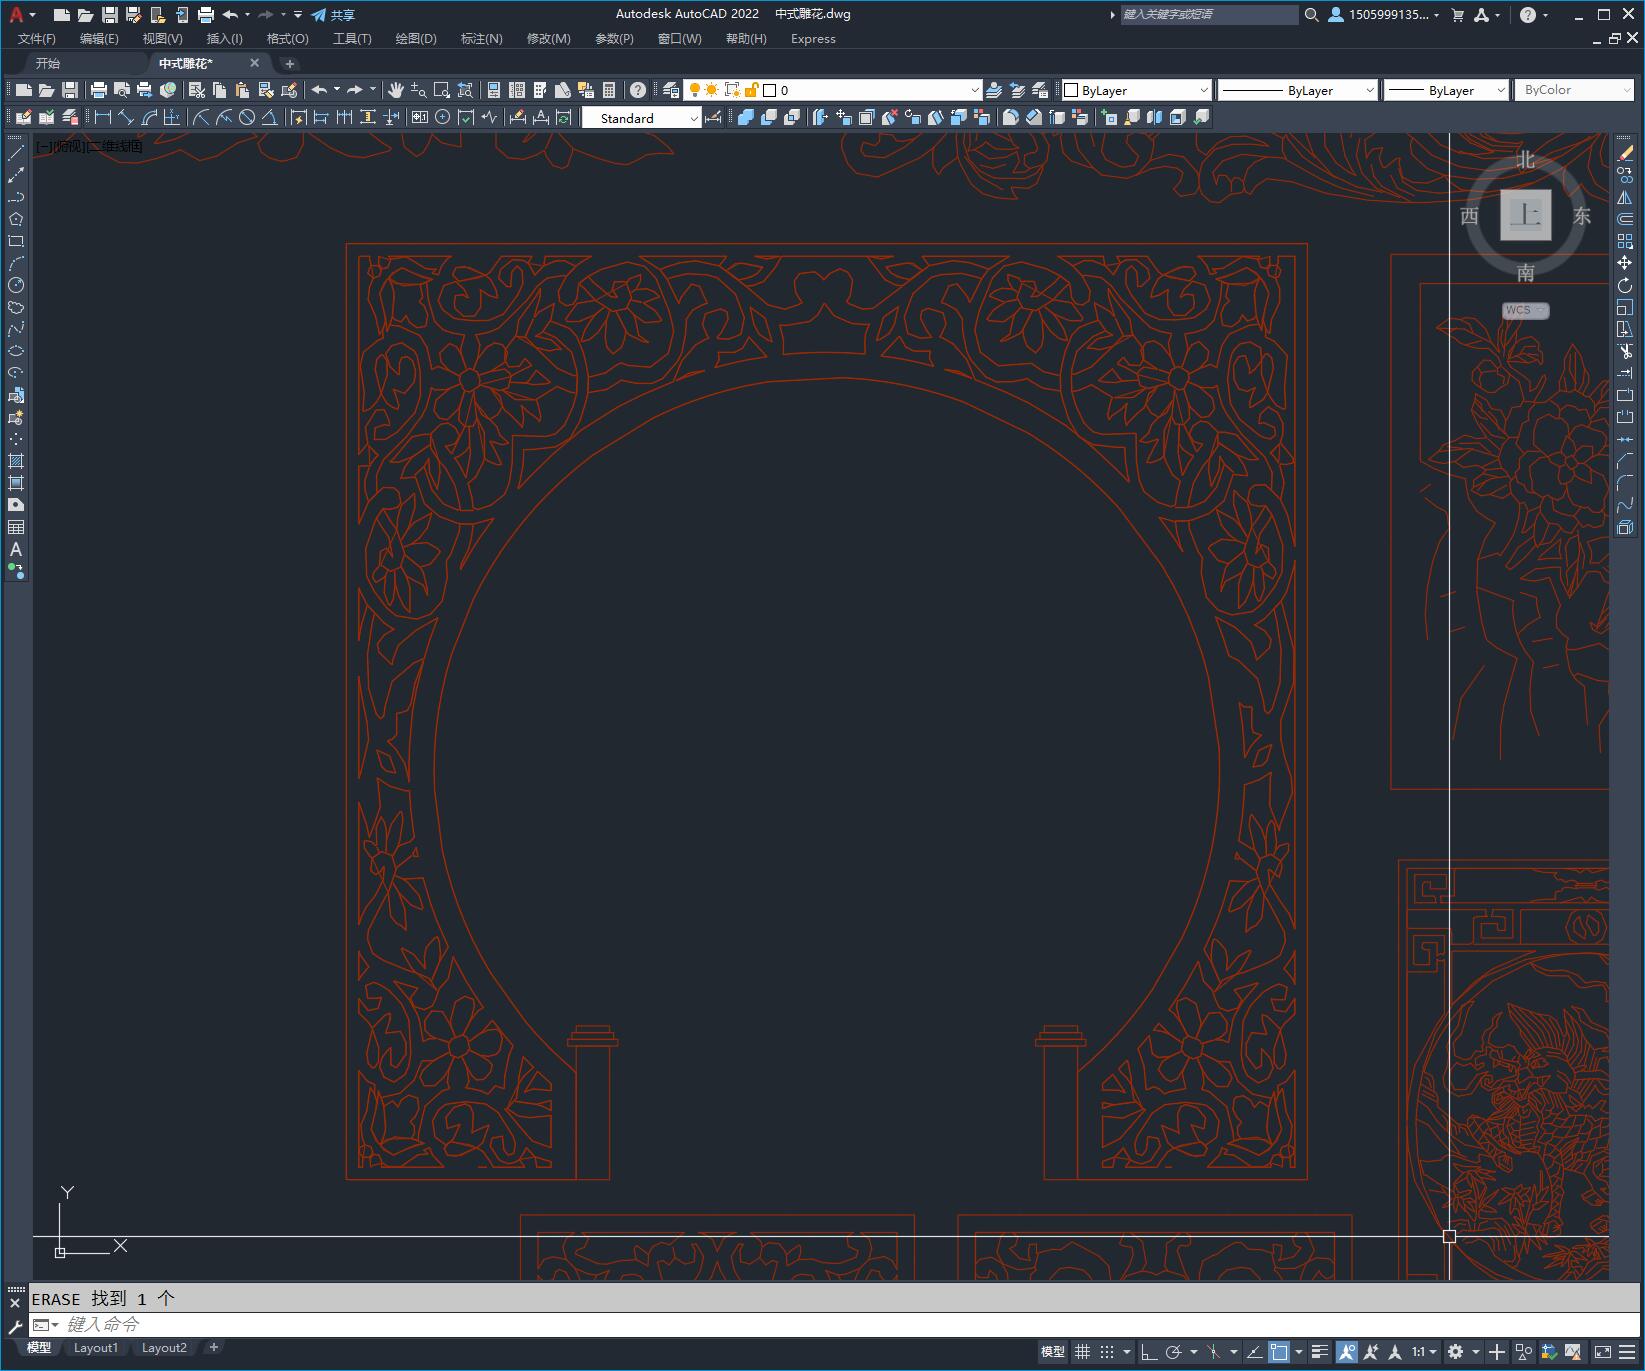Switch to Layout1 tab
This screenshot has height=1371, width=1645.
(x=96, y=1348)
